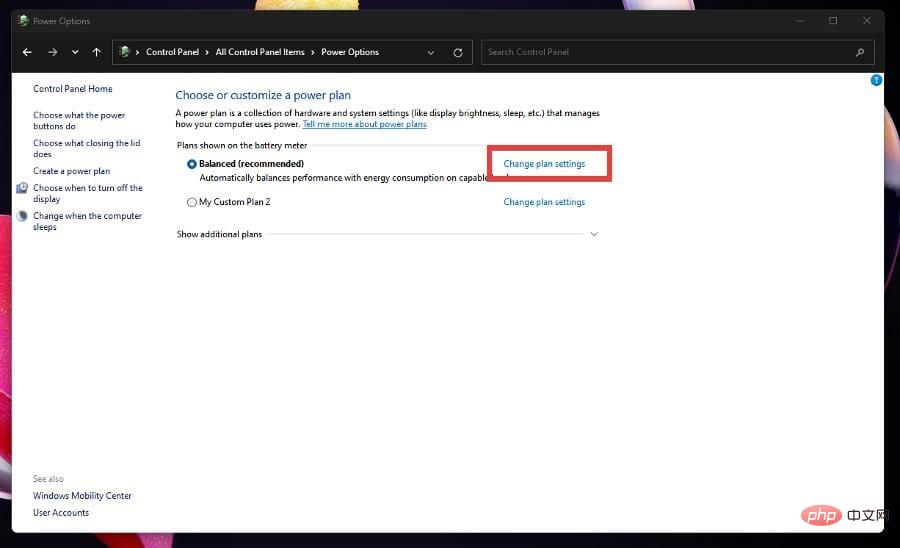
Task: Click the monitor icon beside turn off display
Action: point(22,188)
